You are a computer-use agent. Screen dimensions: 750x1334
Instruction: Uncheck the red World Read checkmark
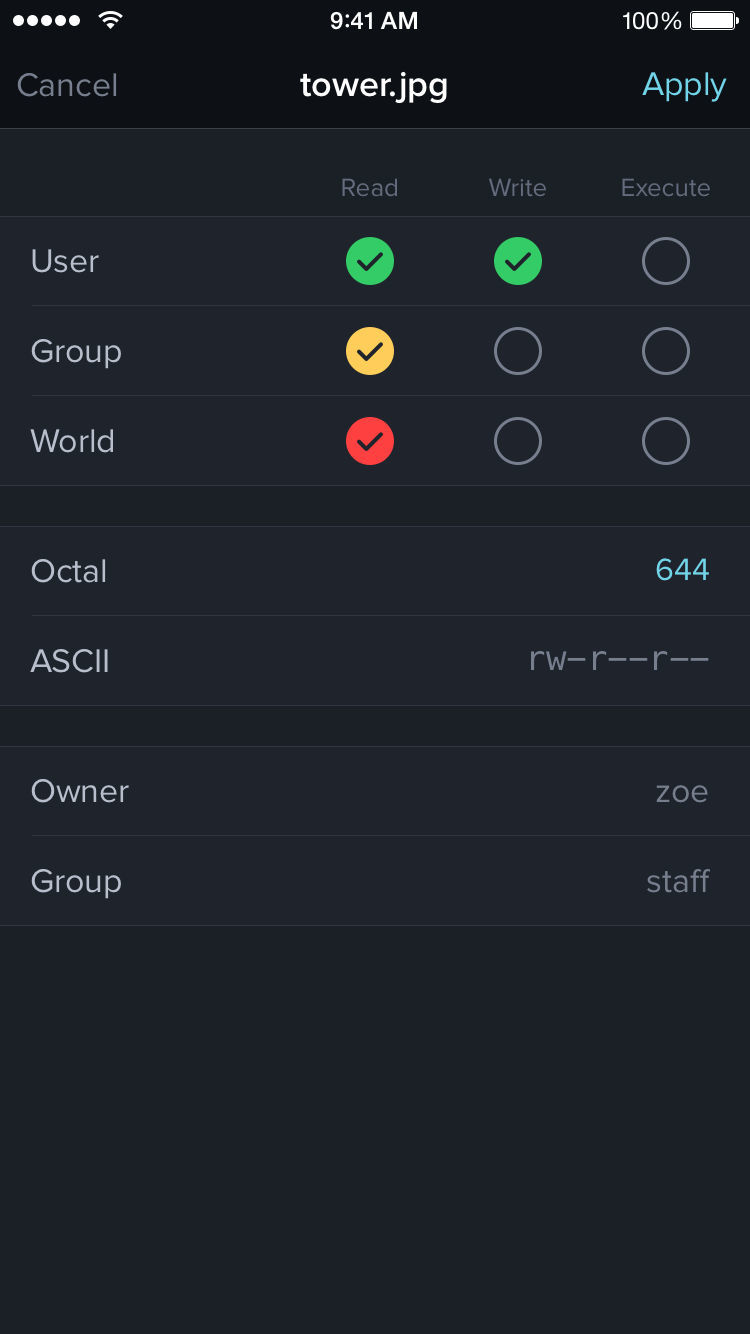coord(370,441)
